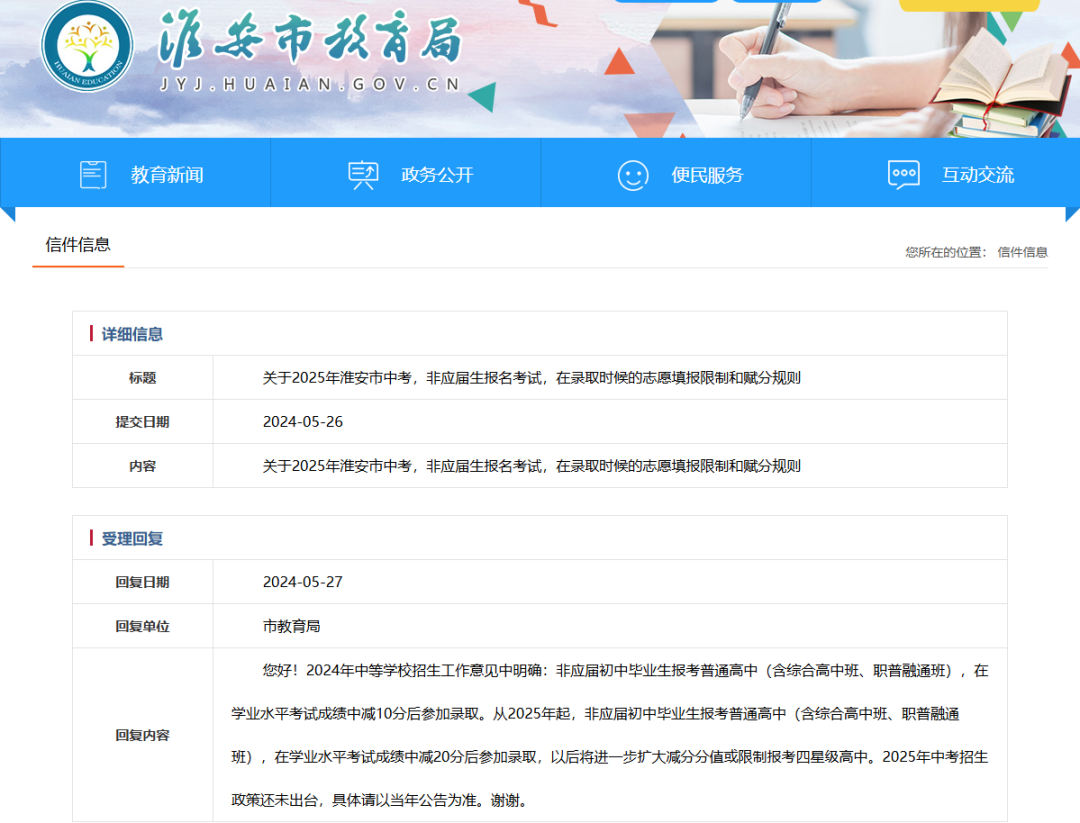Click the yellow button at top right
The image size is (1080, 823).
[x=968, y=5]
